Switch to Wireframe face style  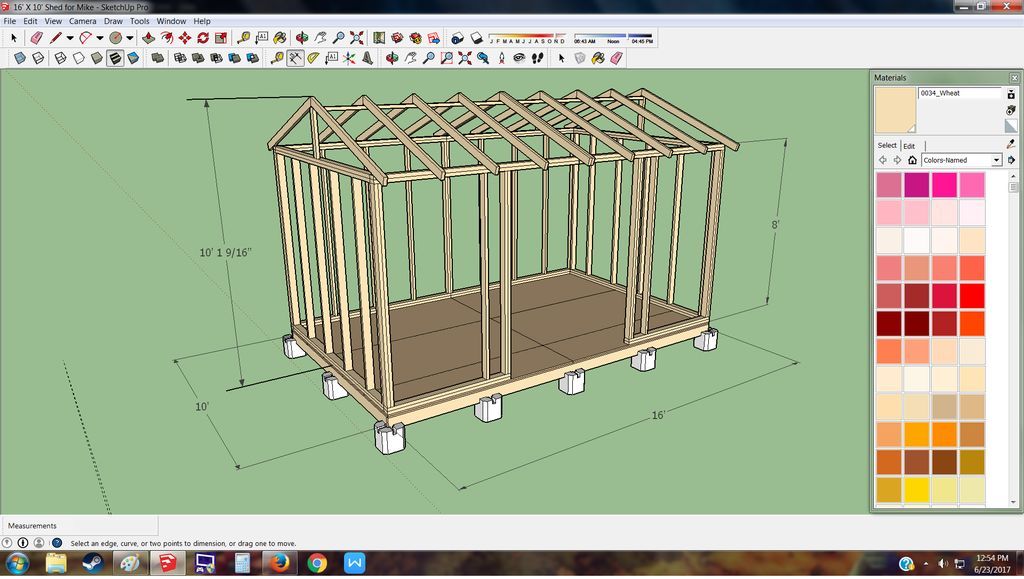[x=60, y=58]
